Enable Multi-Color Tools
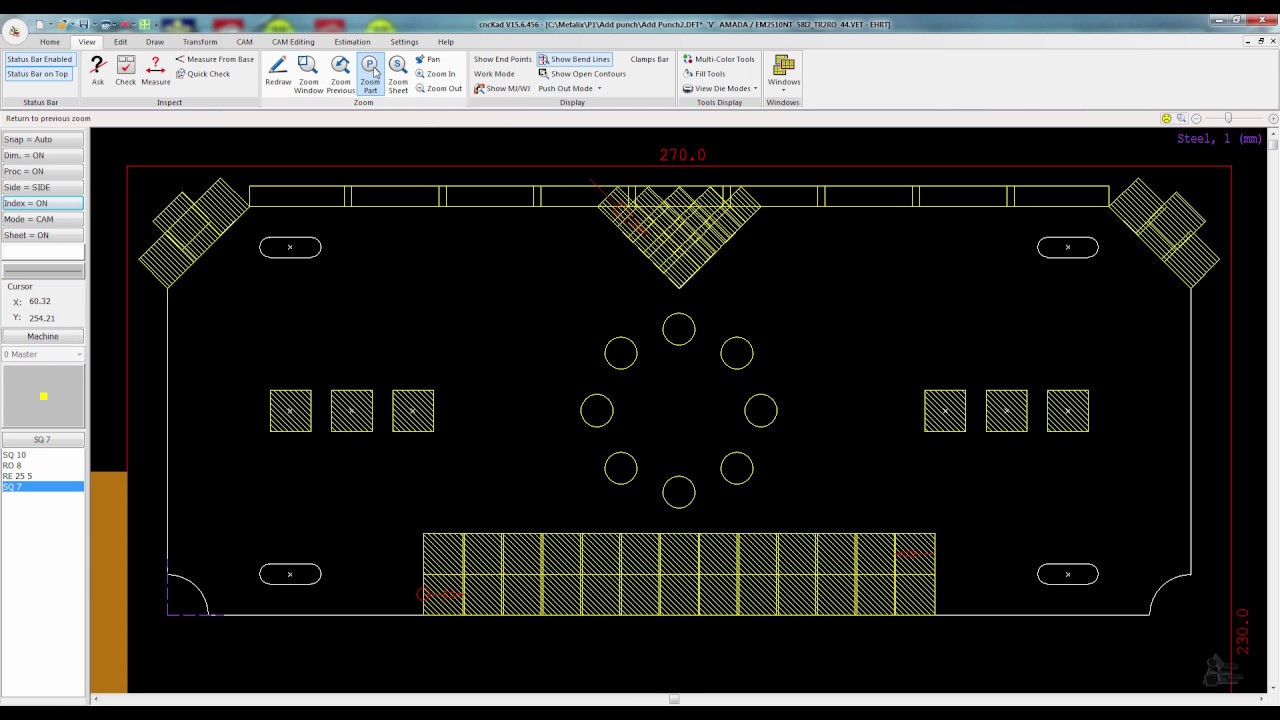 tap(719, 59)
